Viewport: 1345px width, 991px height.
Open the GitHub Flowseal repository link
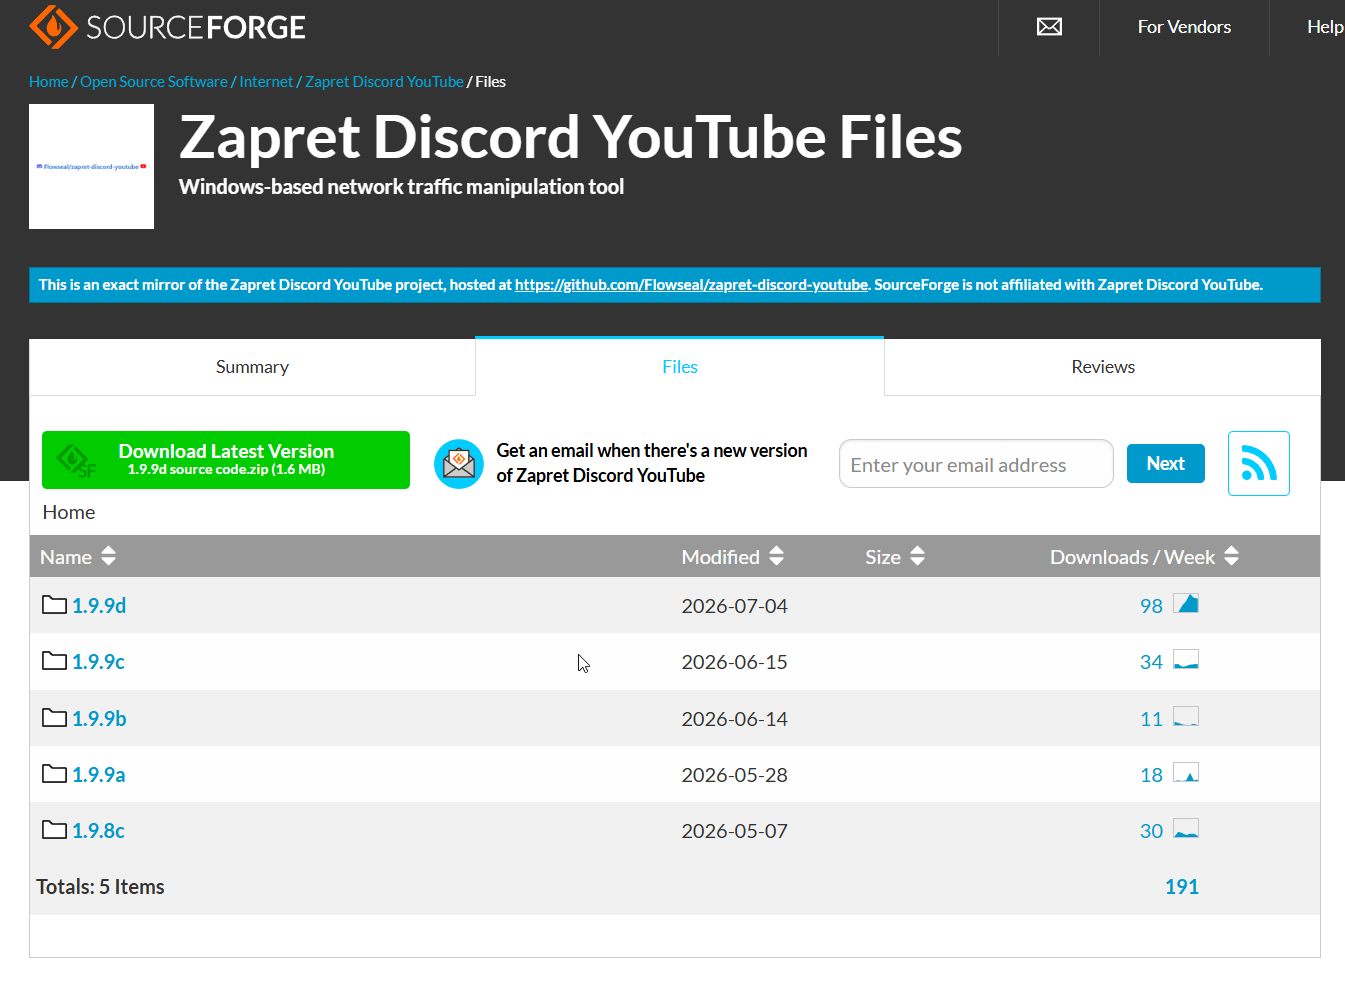coord(691,285)
